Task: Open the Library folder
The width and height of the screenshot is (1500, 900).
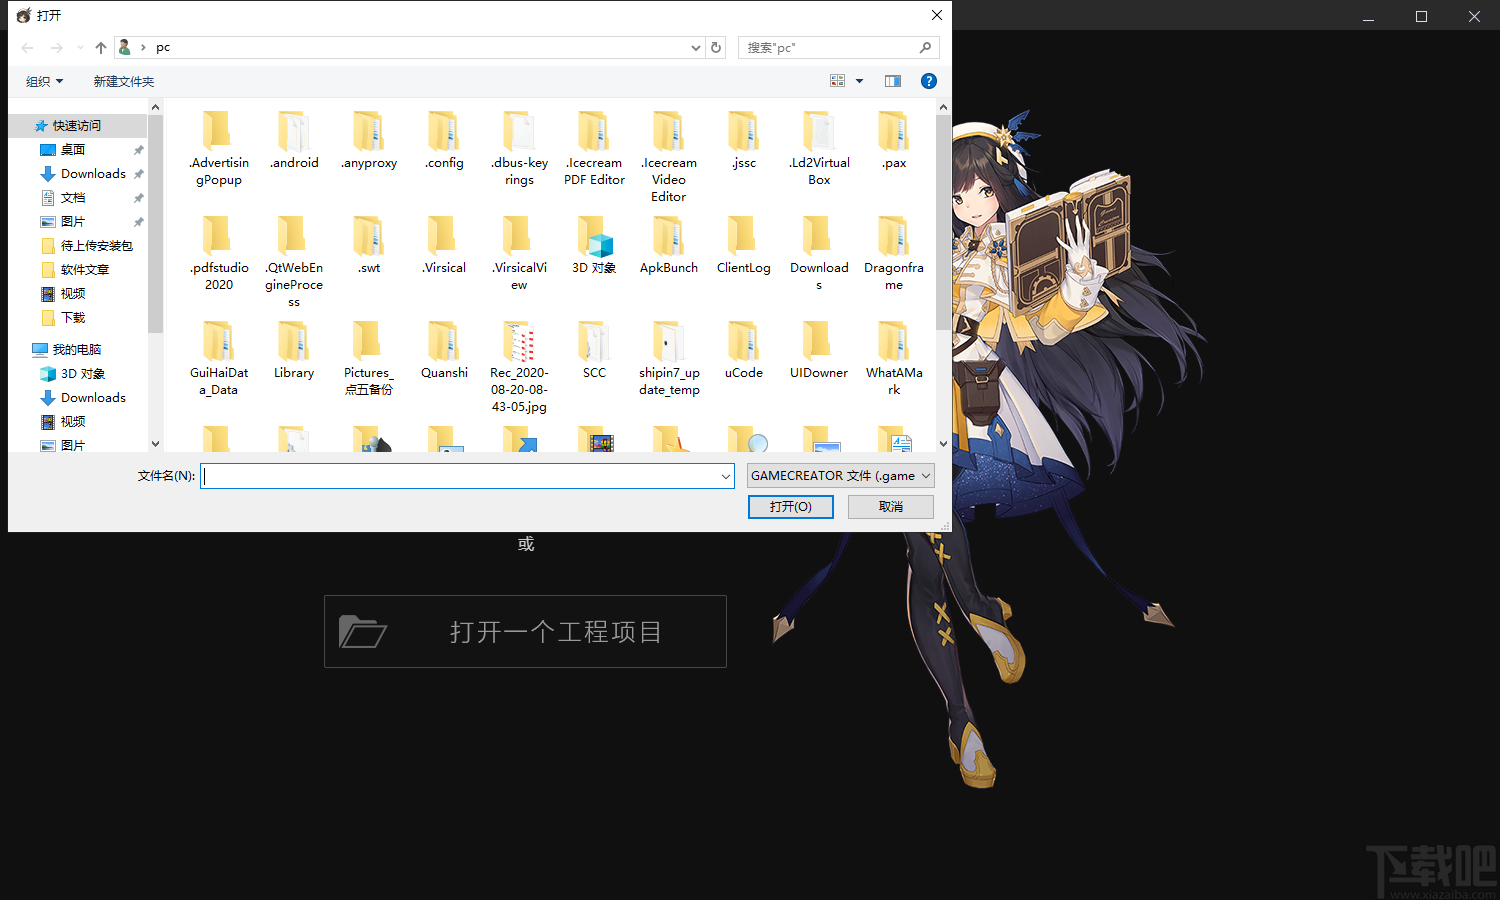Action: [x=294, y=350]
